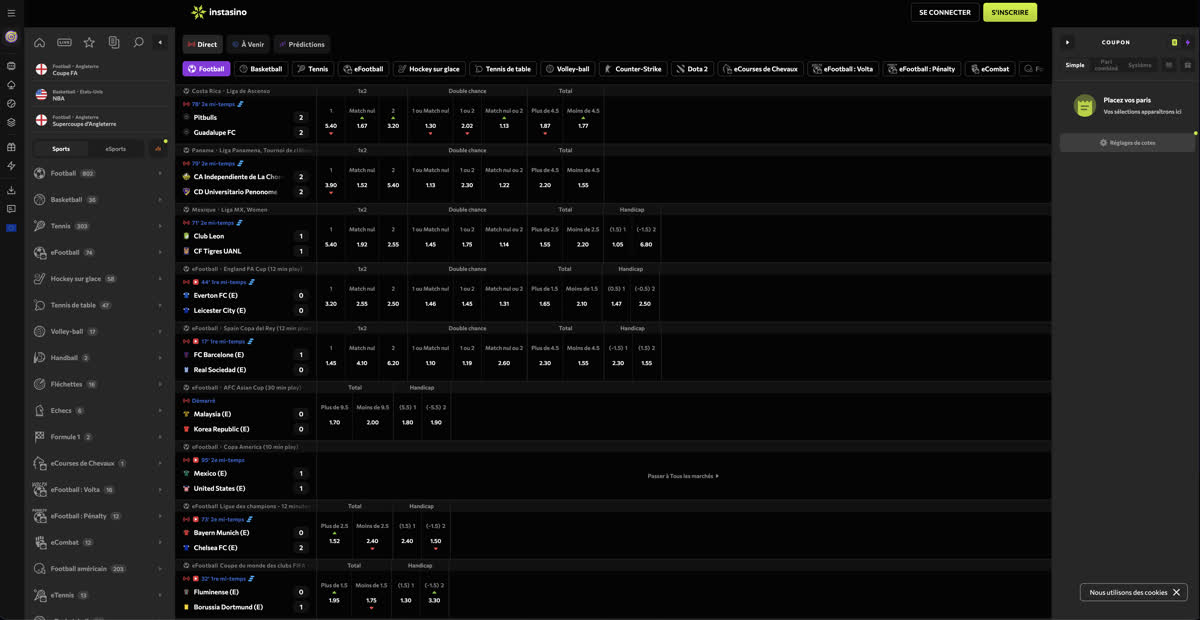Viewport: 1200px width, 620px height.
Task: Expand the Tennis category in the sidebar
Action: point(98,226)
